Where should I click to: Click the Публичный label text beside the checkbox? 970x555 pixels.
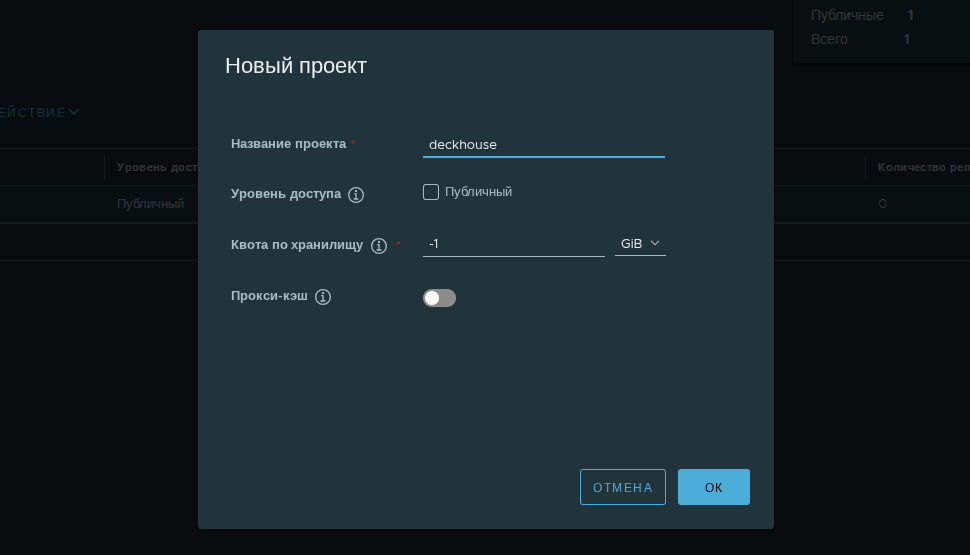point(478,192)
